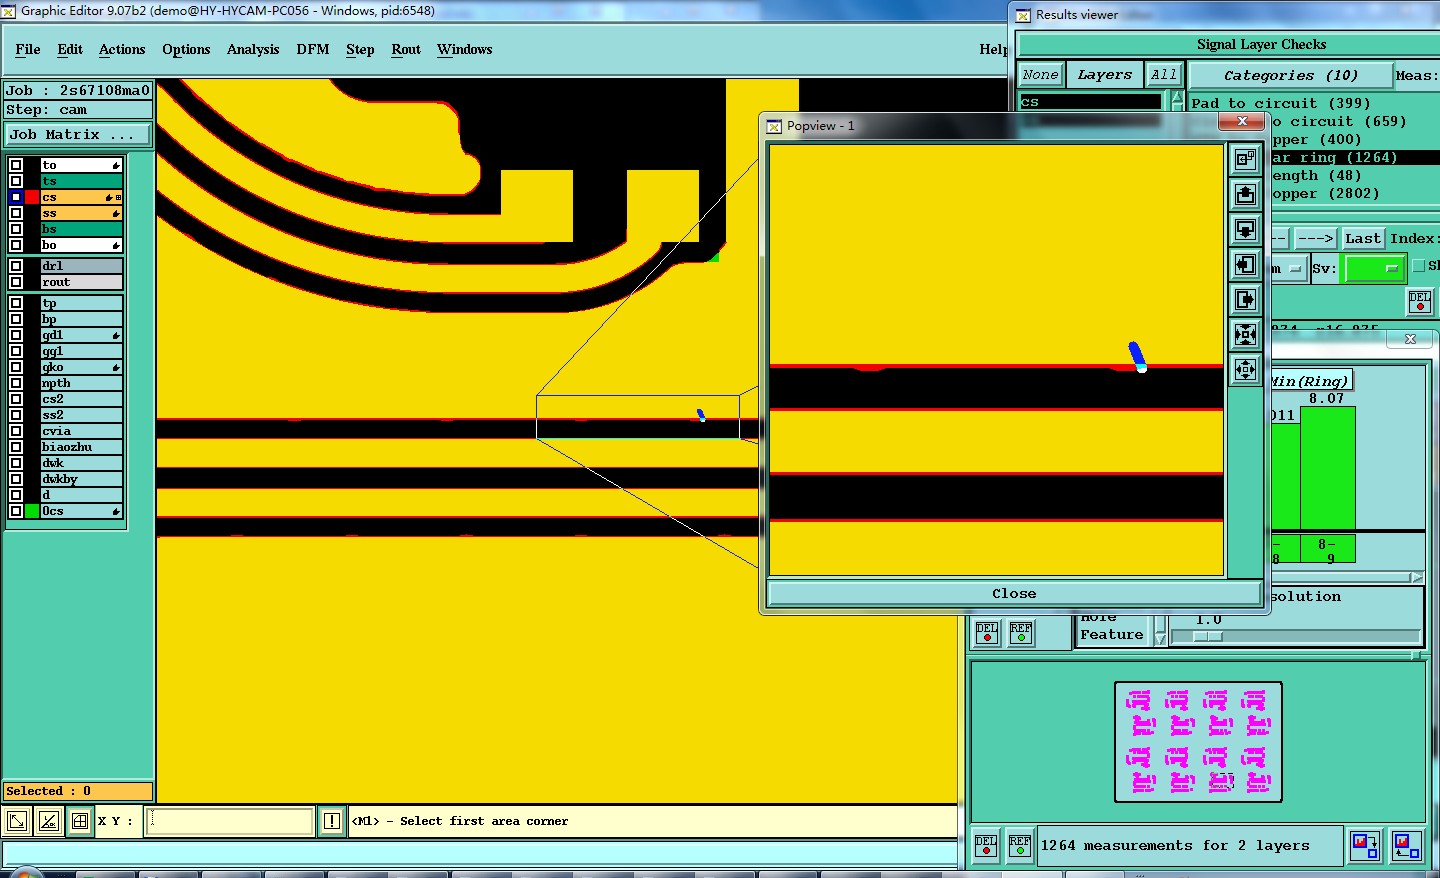Open the green Sv dropdown

[x=1375, y=268]
